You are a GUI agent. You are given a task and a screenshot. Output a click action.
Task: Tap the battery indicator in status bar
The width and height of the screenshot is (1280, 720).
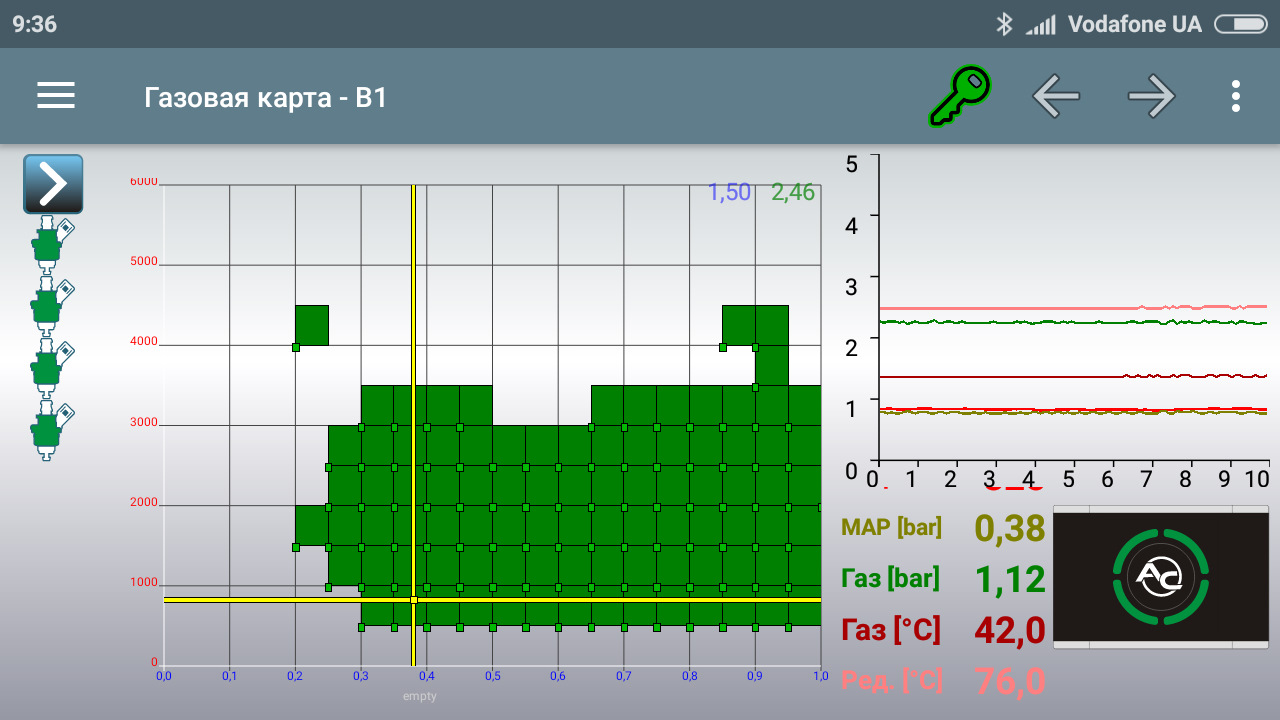pos(1240,24)
